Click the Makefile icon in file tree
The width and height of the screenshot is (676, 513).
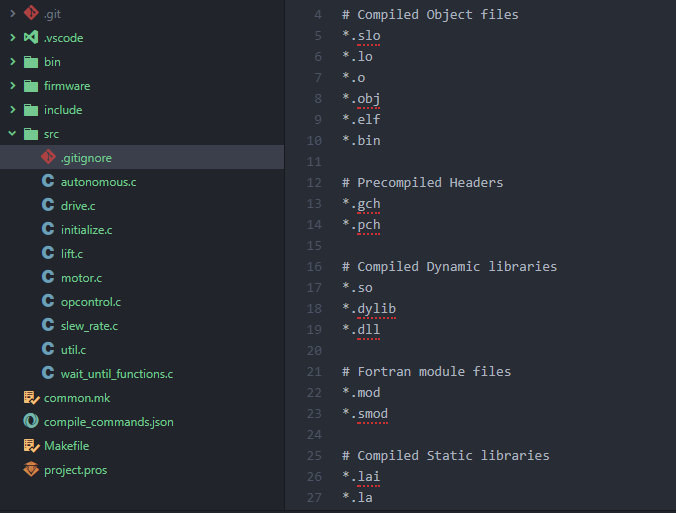[x=31, y=445]
